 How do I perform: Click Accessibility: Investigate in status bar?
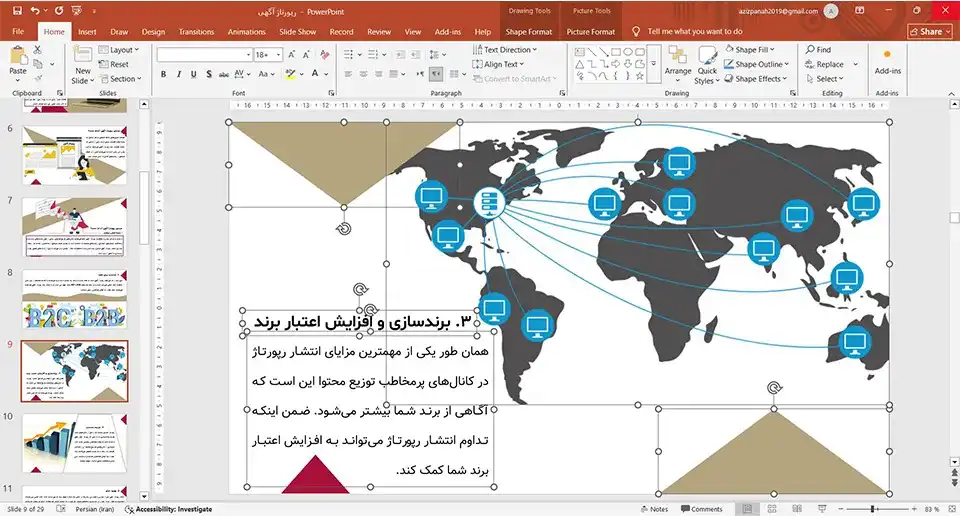click(168, 509)
